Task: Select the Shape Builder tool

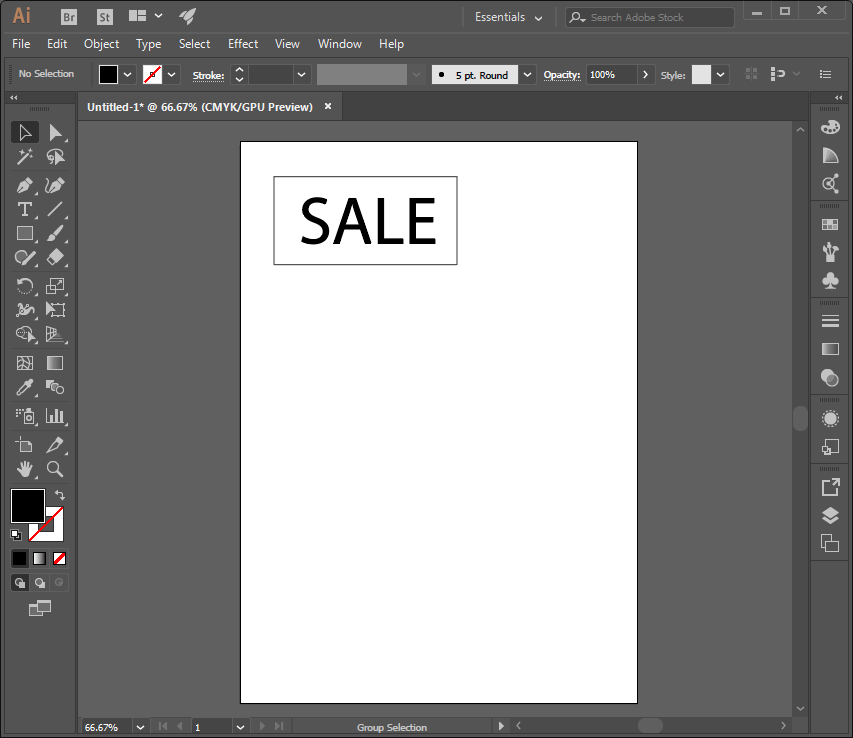Action: (x=24, y=333)
